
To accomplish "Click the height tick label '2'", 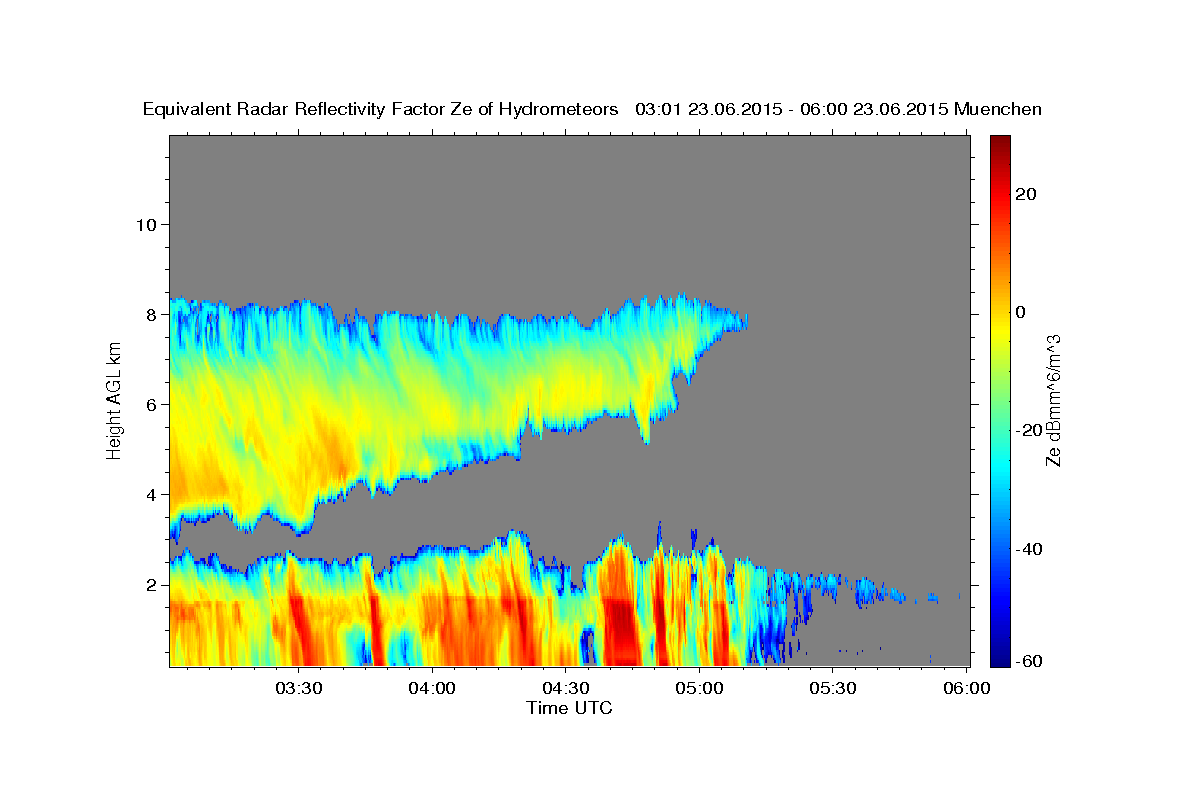I will 150,584.
